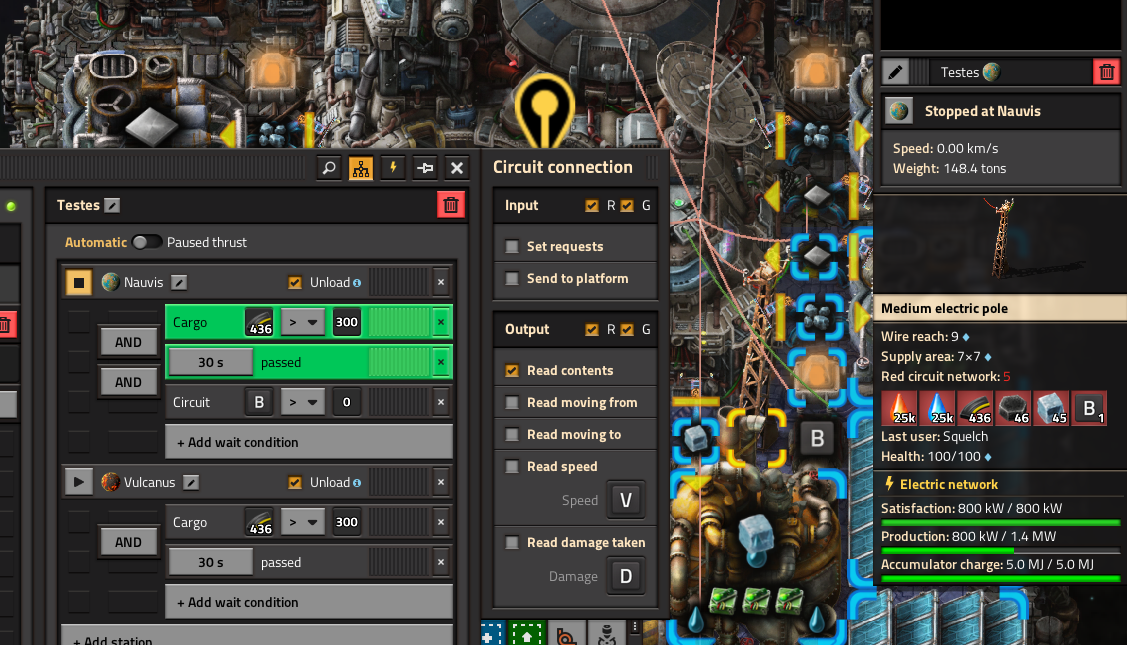Click the V speed signal slot
Screen dimensions: 1127x645
tap(625, 500)
